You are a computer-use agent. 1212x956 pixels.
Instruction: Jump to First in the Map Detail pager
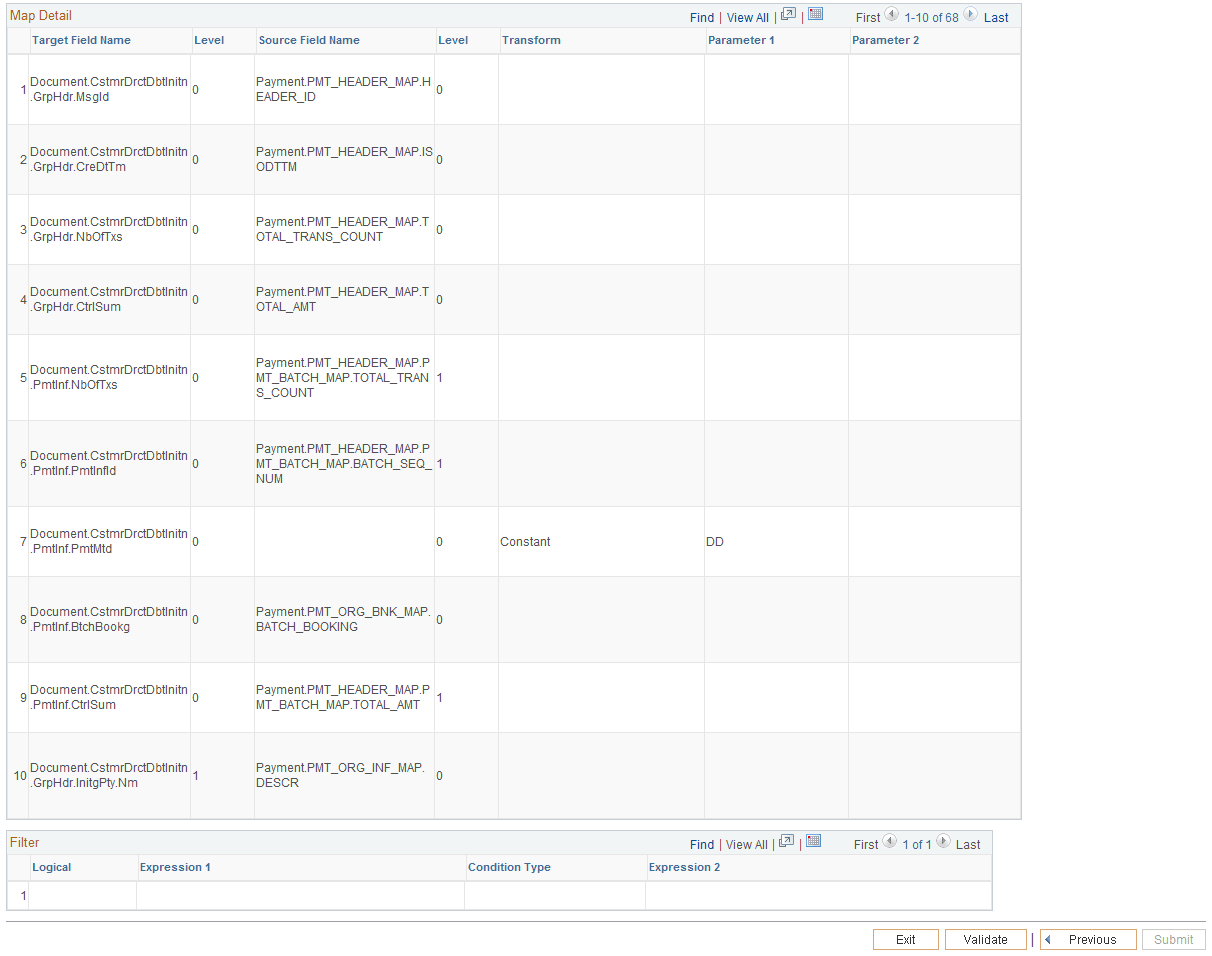pos(868,17)
